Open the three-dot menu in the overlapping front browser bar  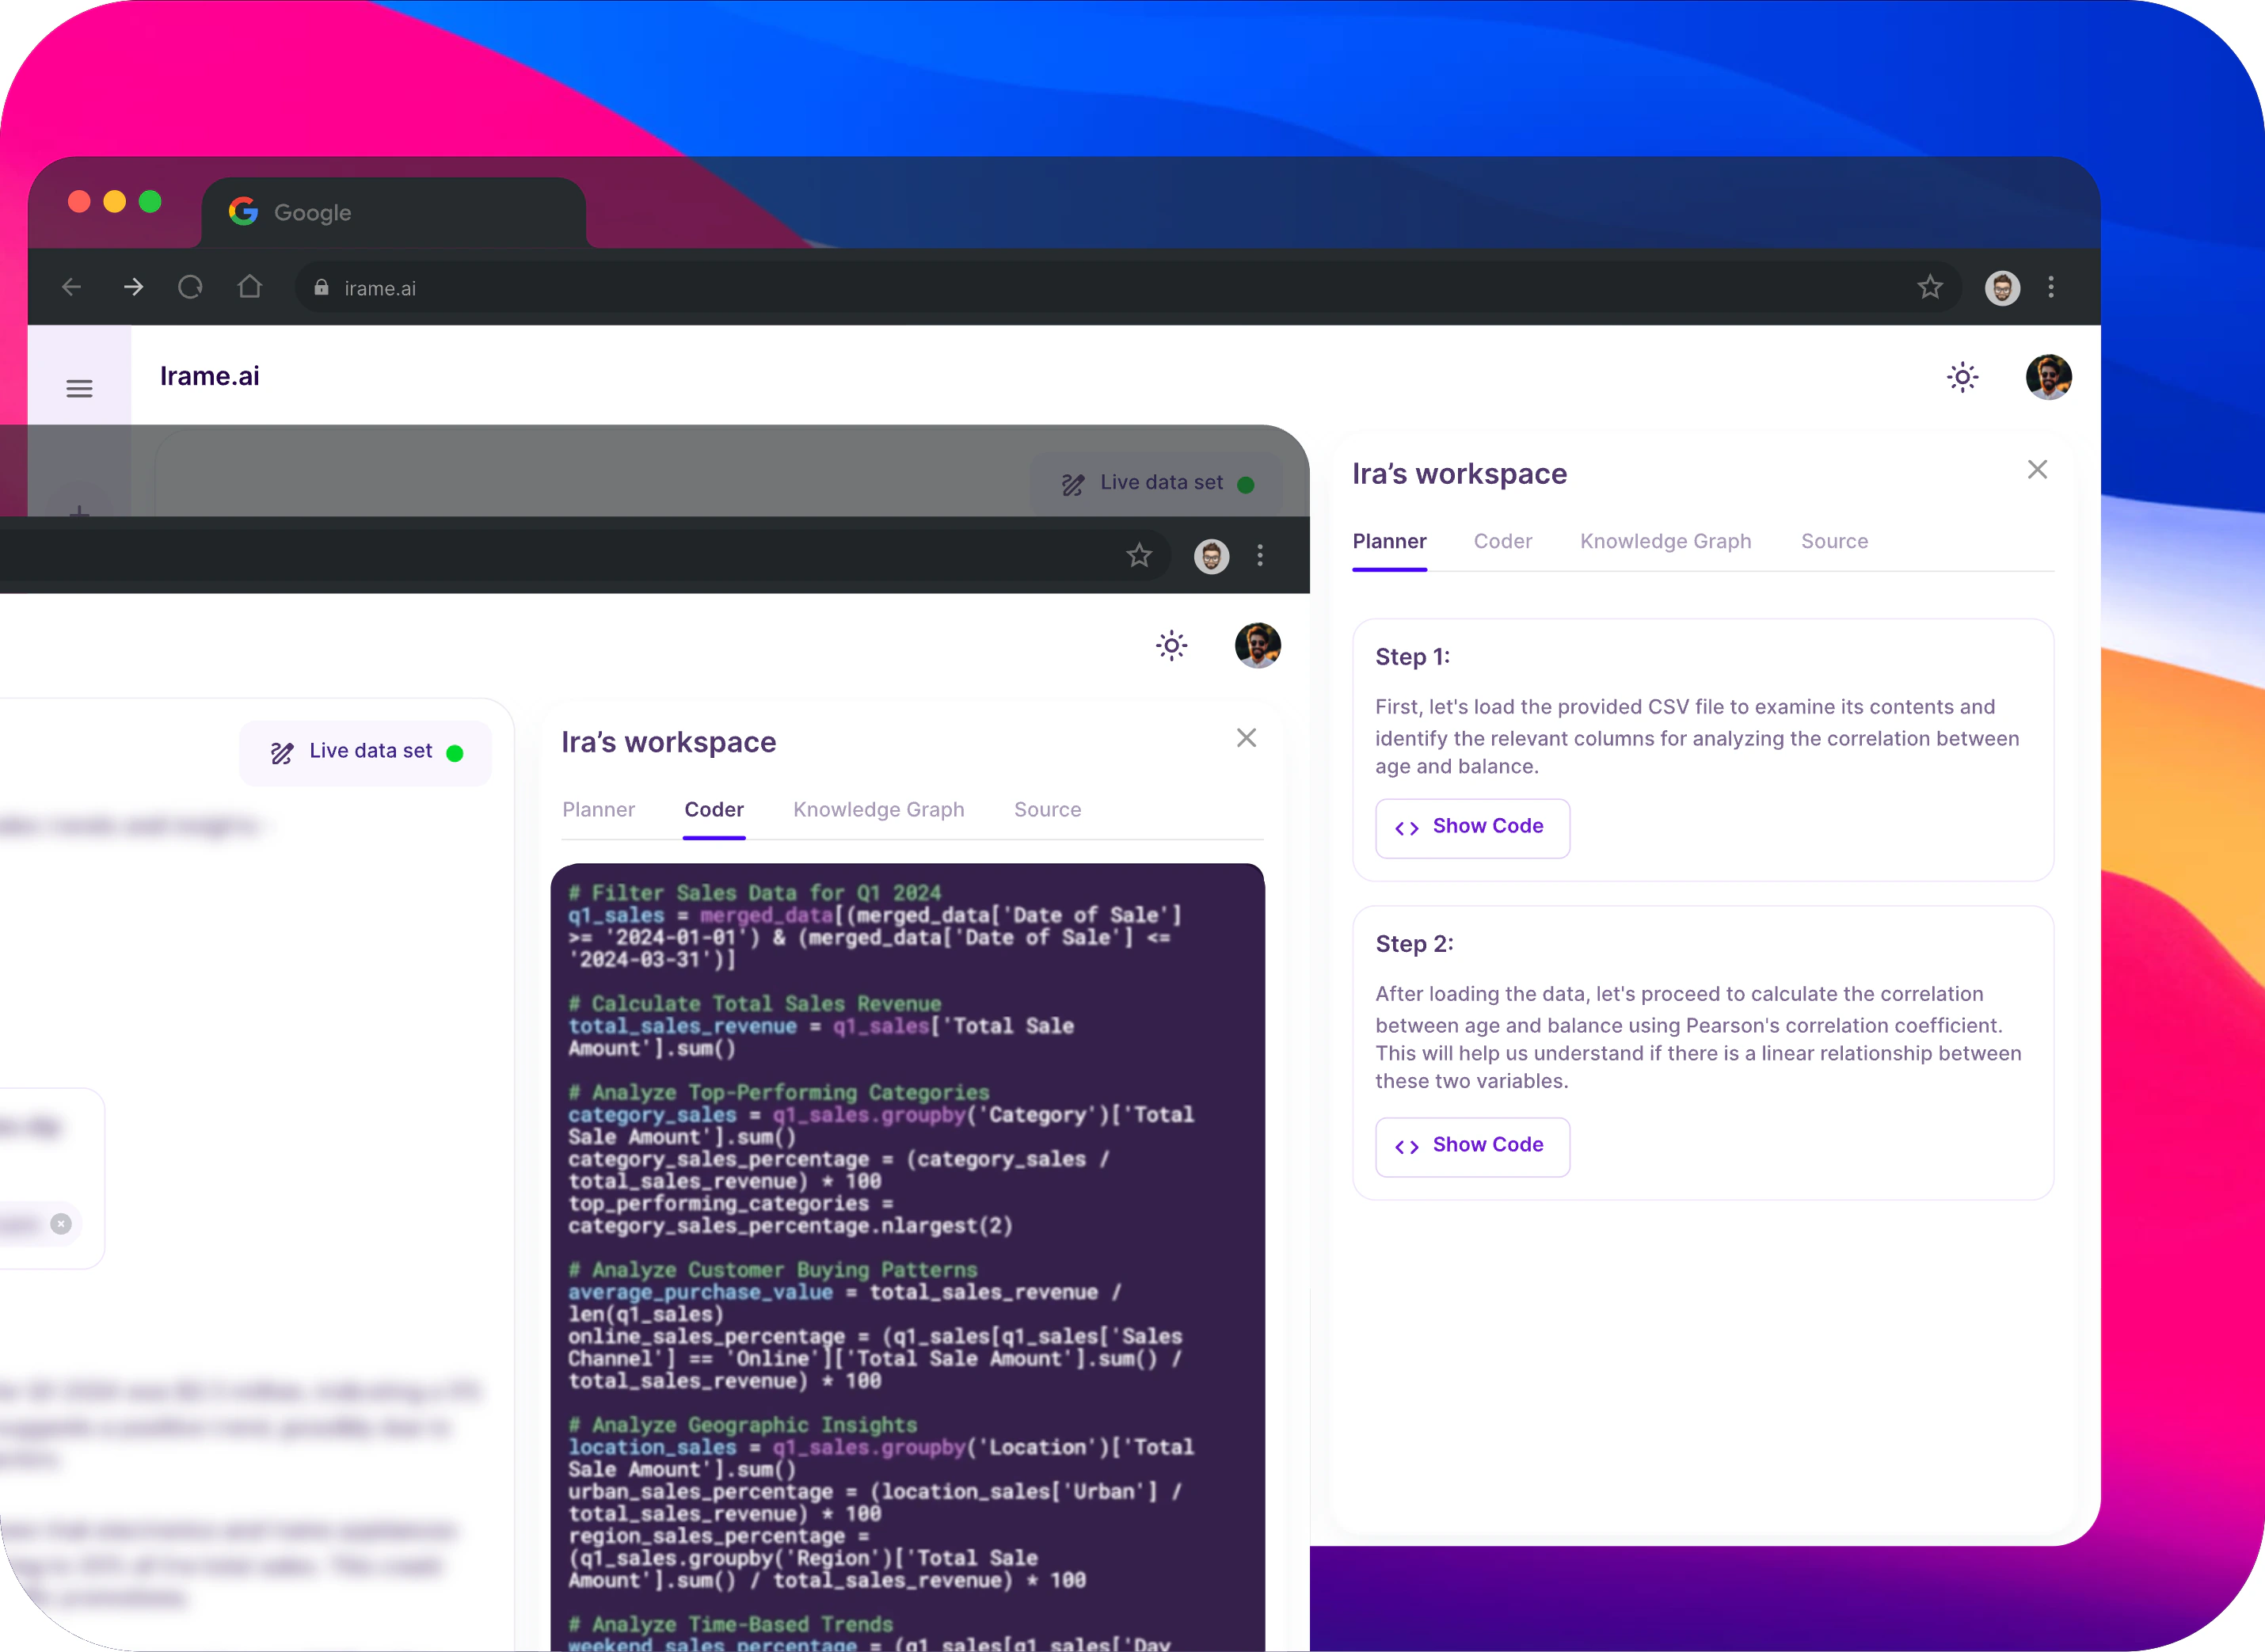1260,556
